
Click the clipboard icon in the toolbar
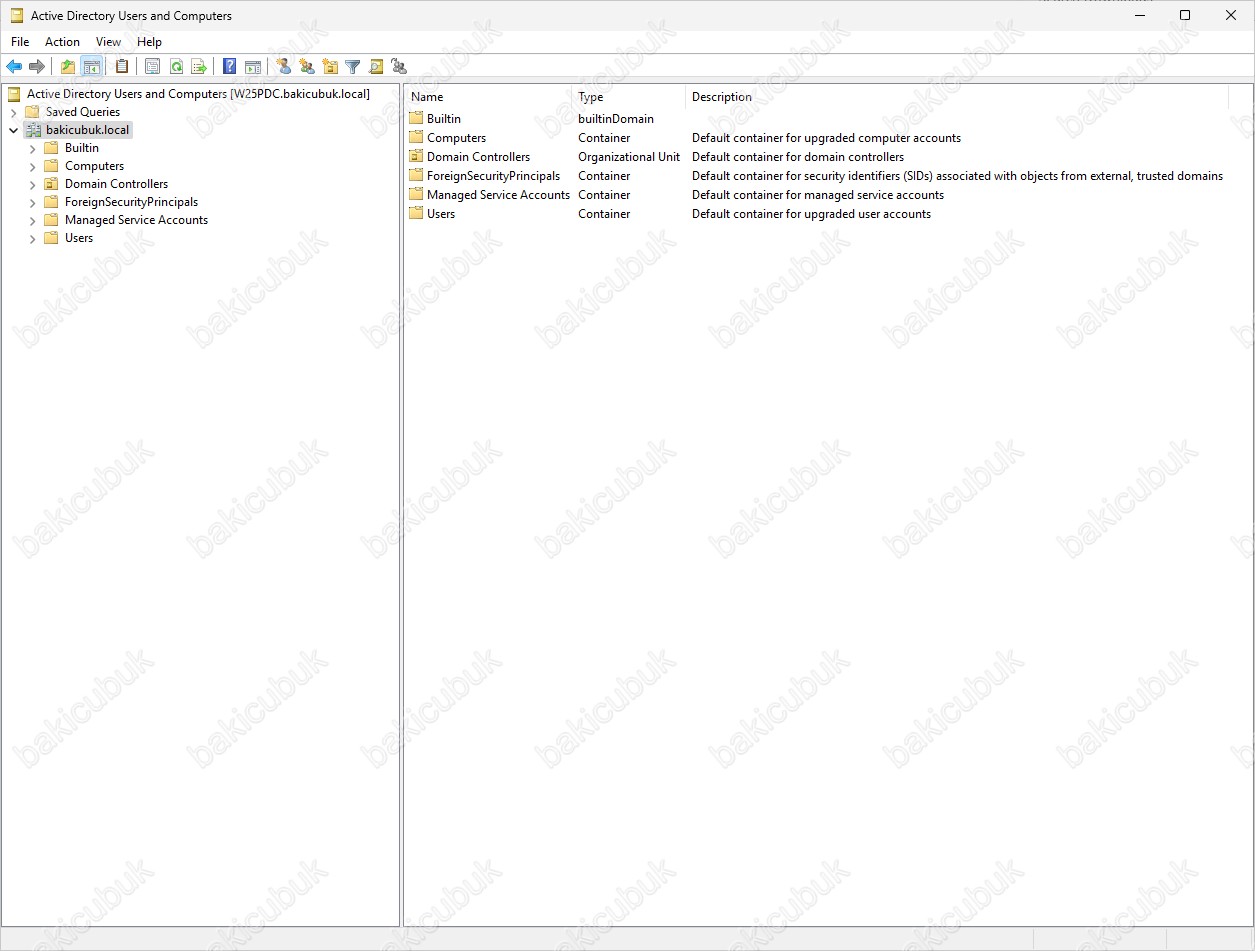[122, 67]
